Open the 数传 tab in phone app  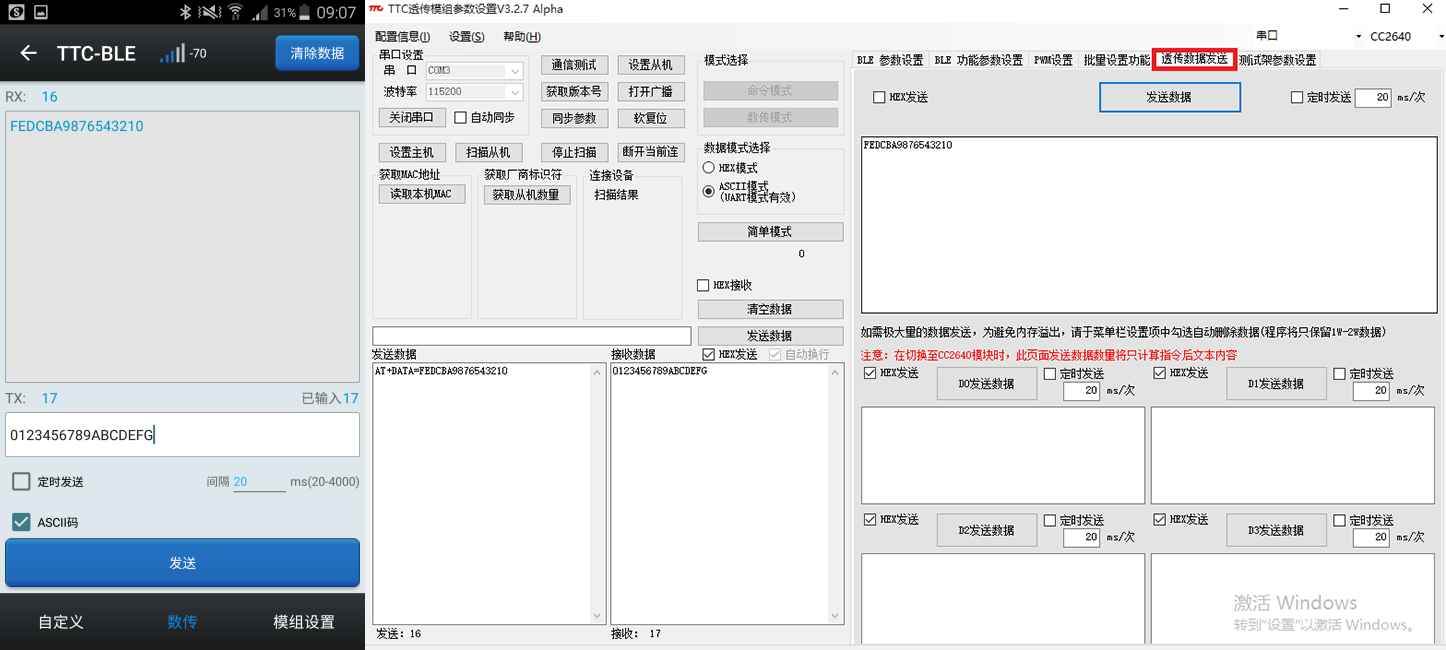click(182, 621)
